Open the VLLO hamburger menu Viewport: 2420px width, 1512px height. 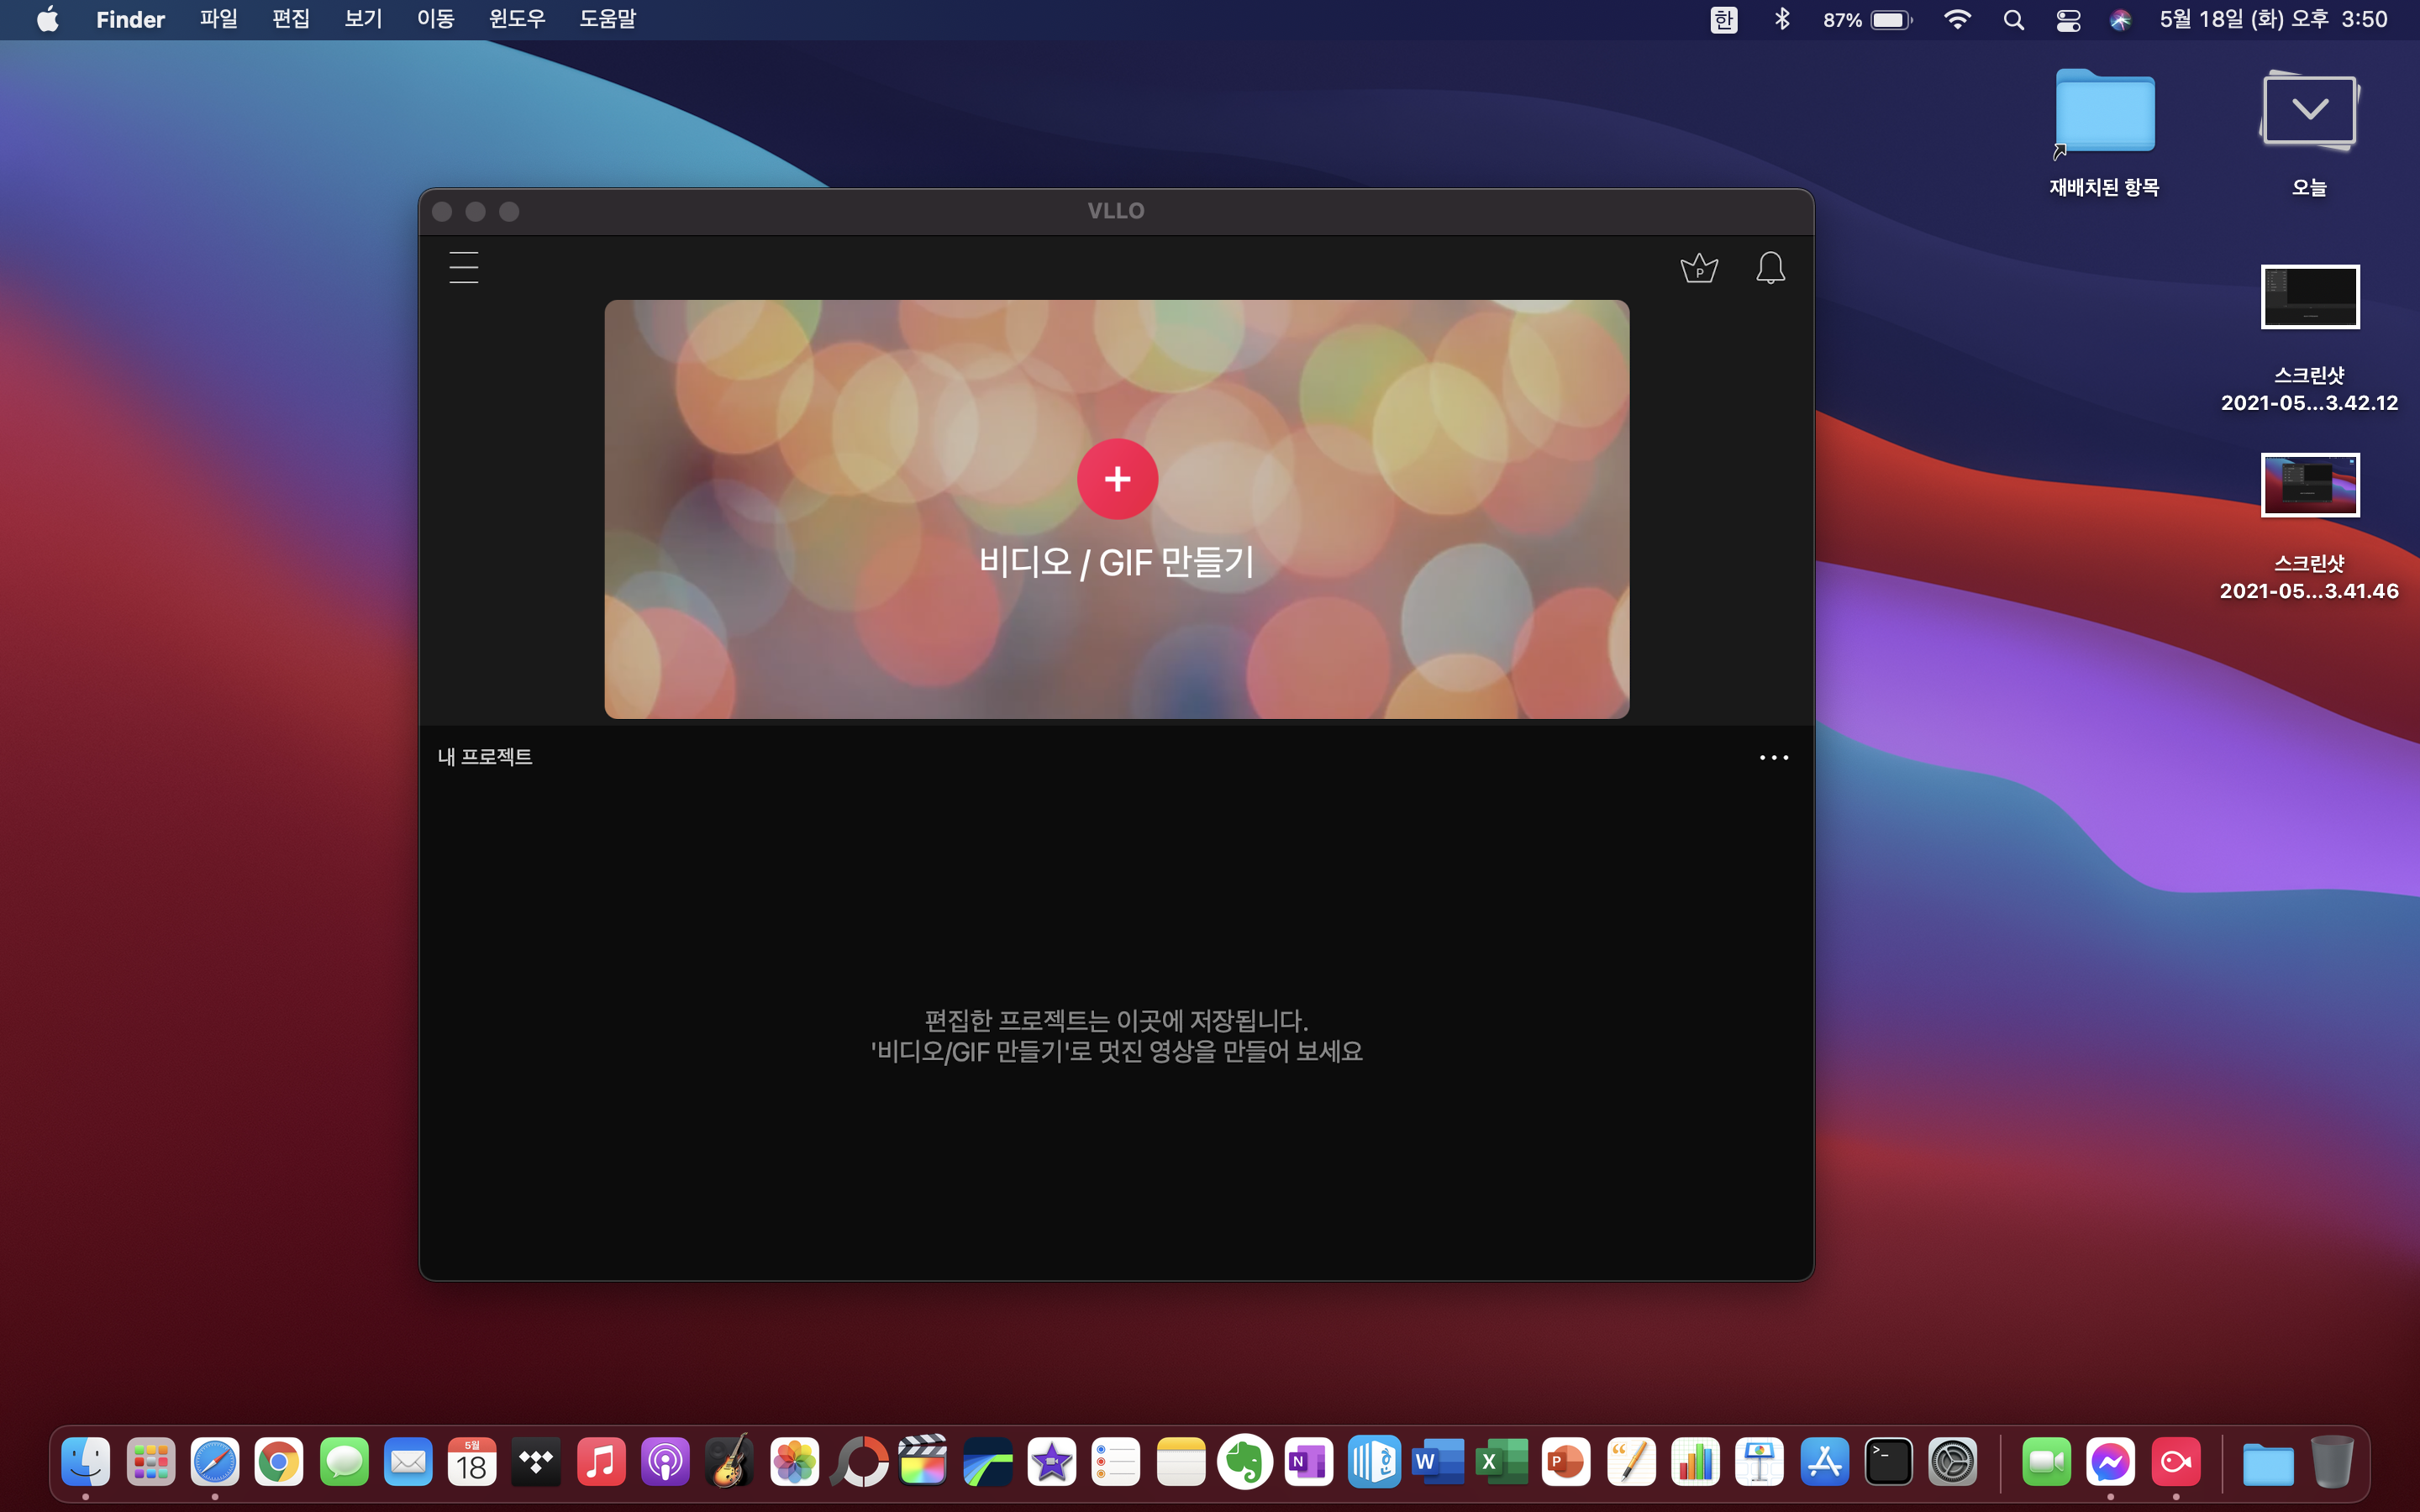463,267
